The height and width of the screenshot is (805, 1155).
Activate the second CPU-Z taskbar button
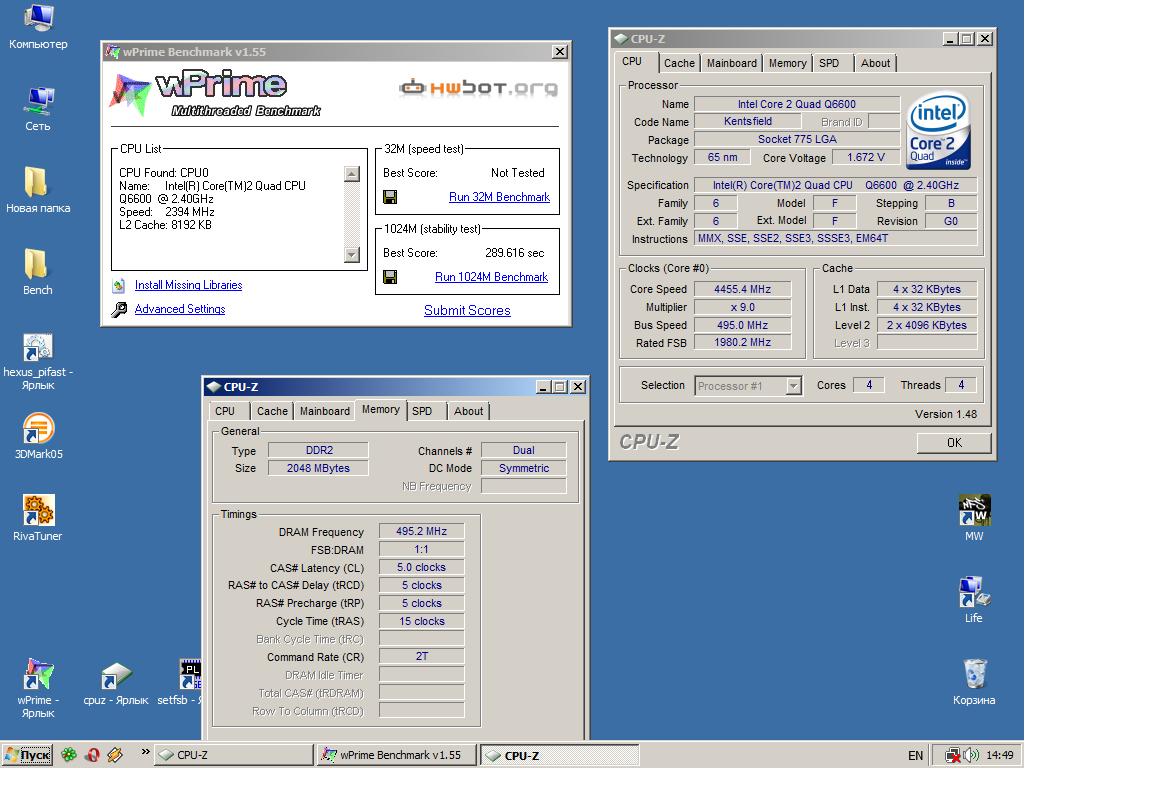[560, 755]
